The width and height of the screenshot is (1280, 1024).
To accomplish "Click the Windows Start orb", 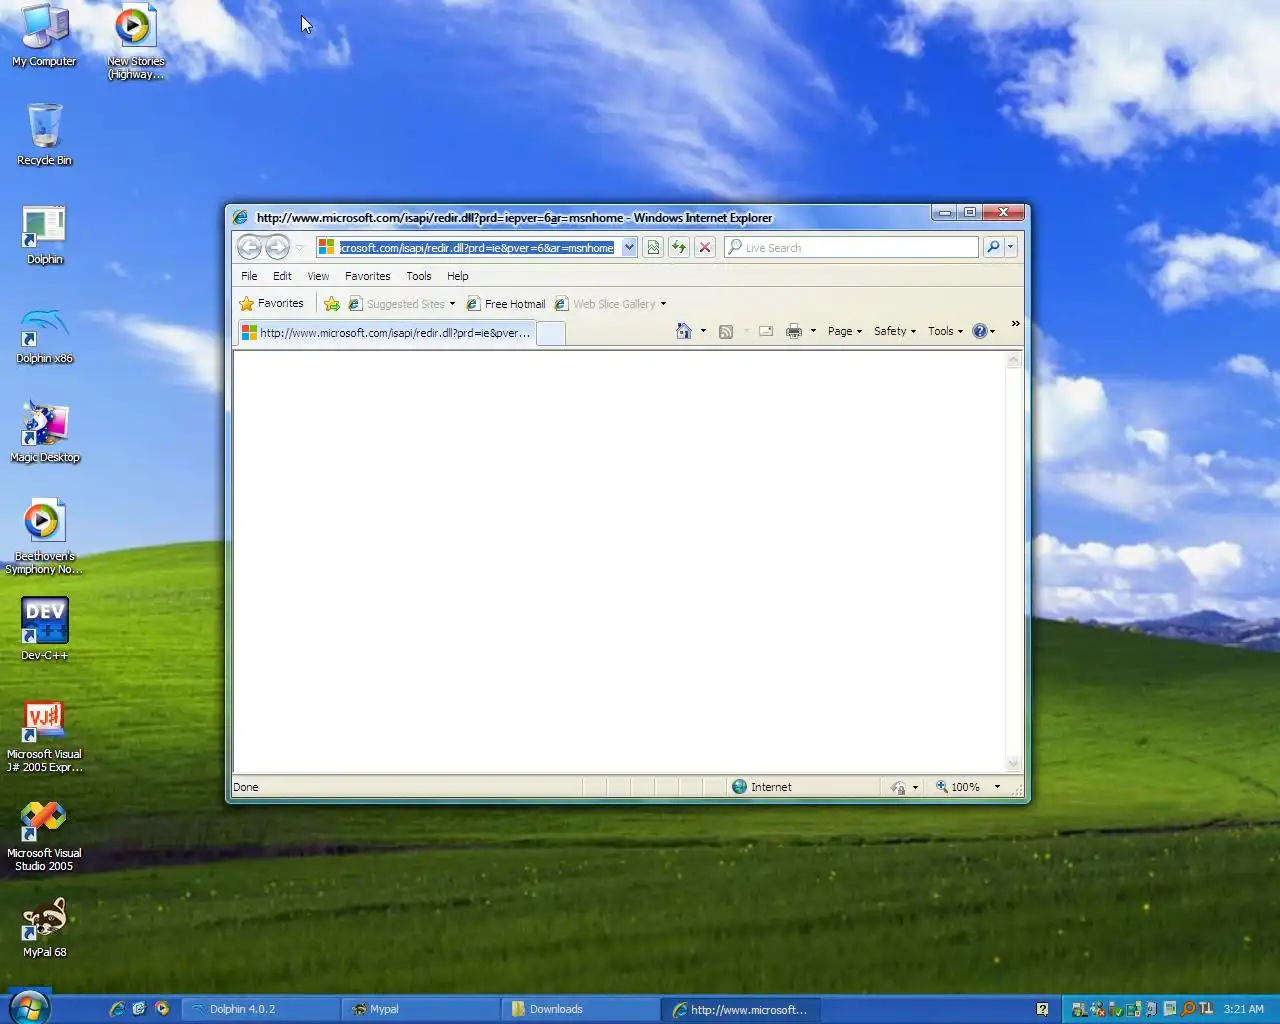I will click(27, 1007).
